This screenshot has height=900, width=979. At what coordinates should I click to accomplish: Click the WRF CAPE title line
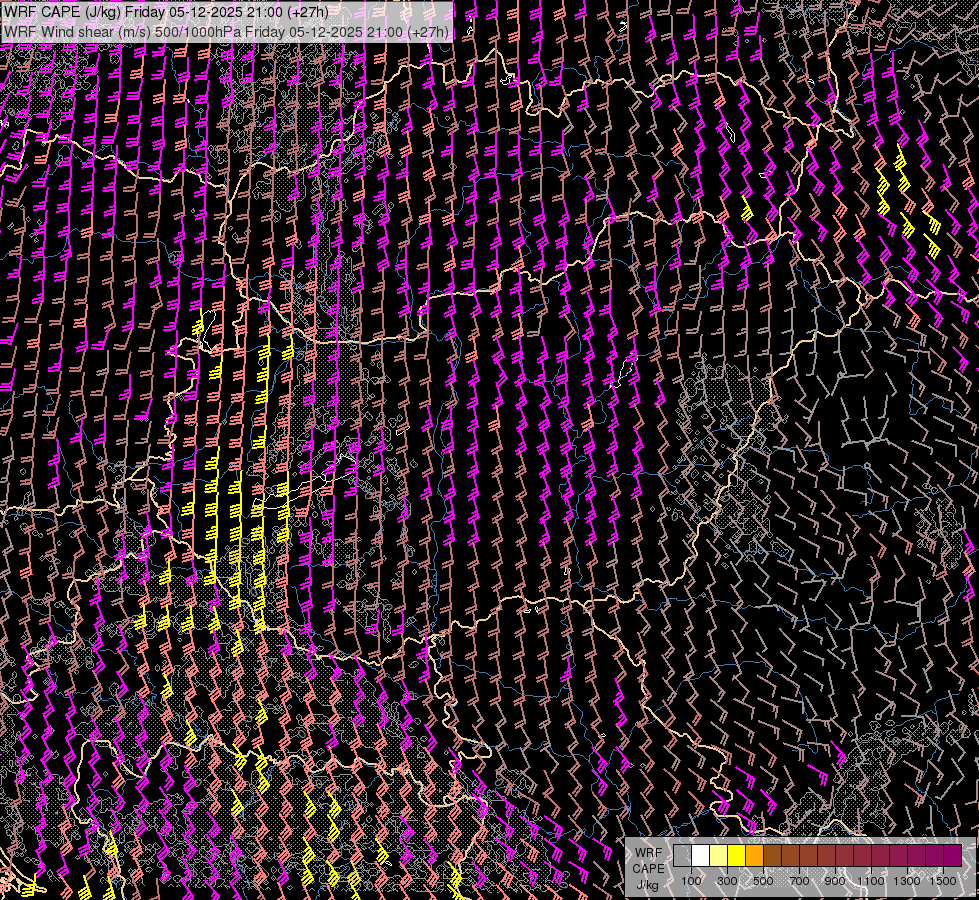[x=166, y=11]
